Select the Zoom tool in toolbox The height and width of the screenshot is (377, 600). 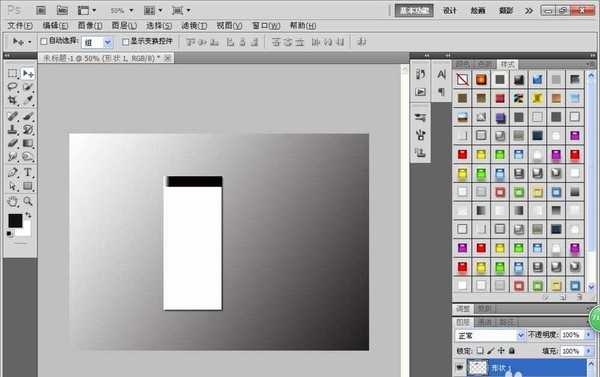coord(28,201)
